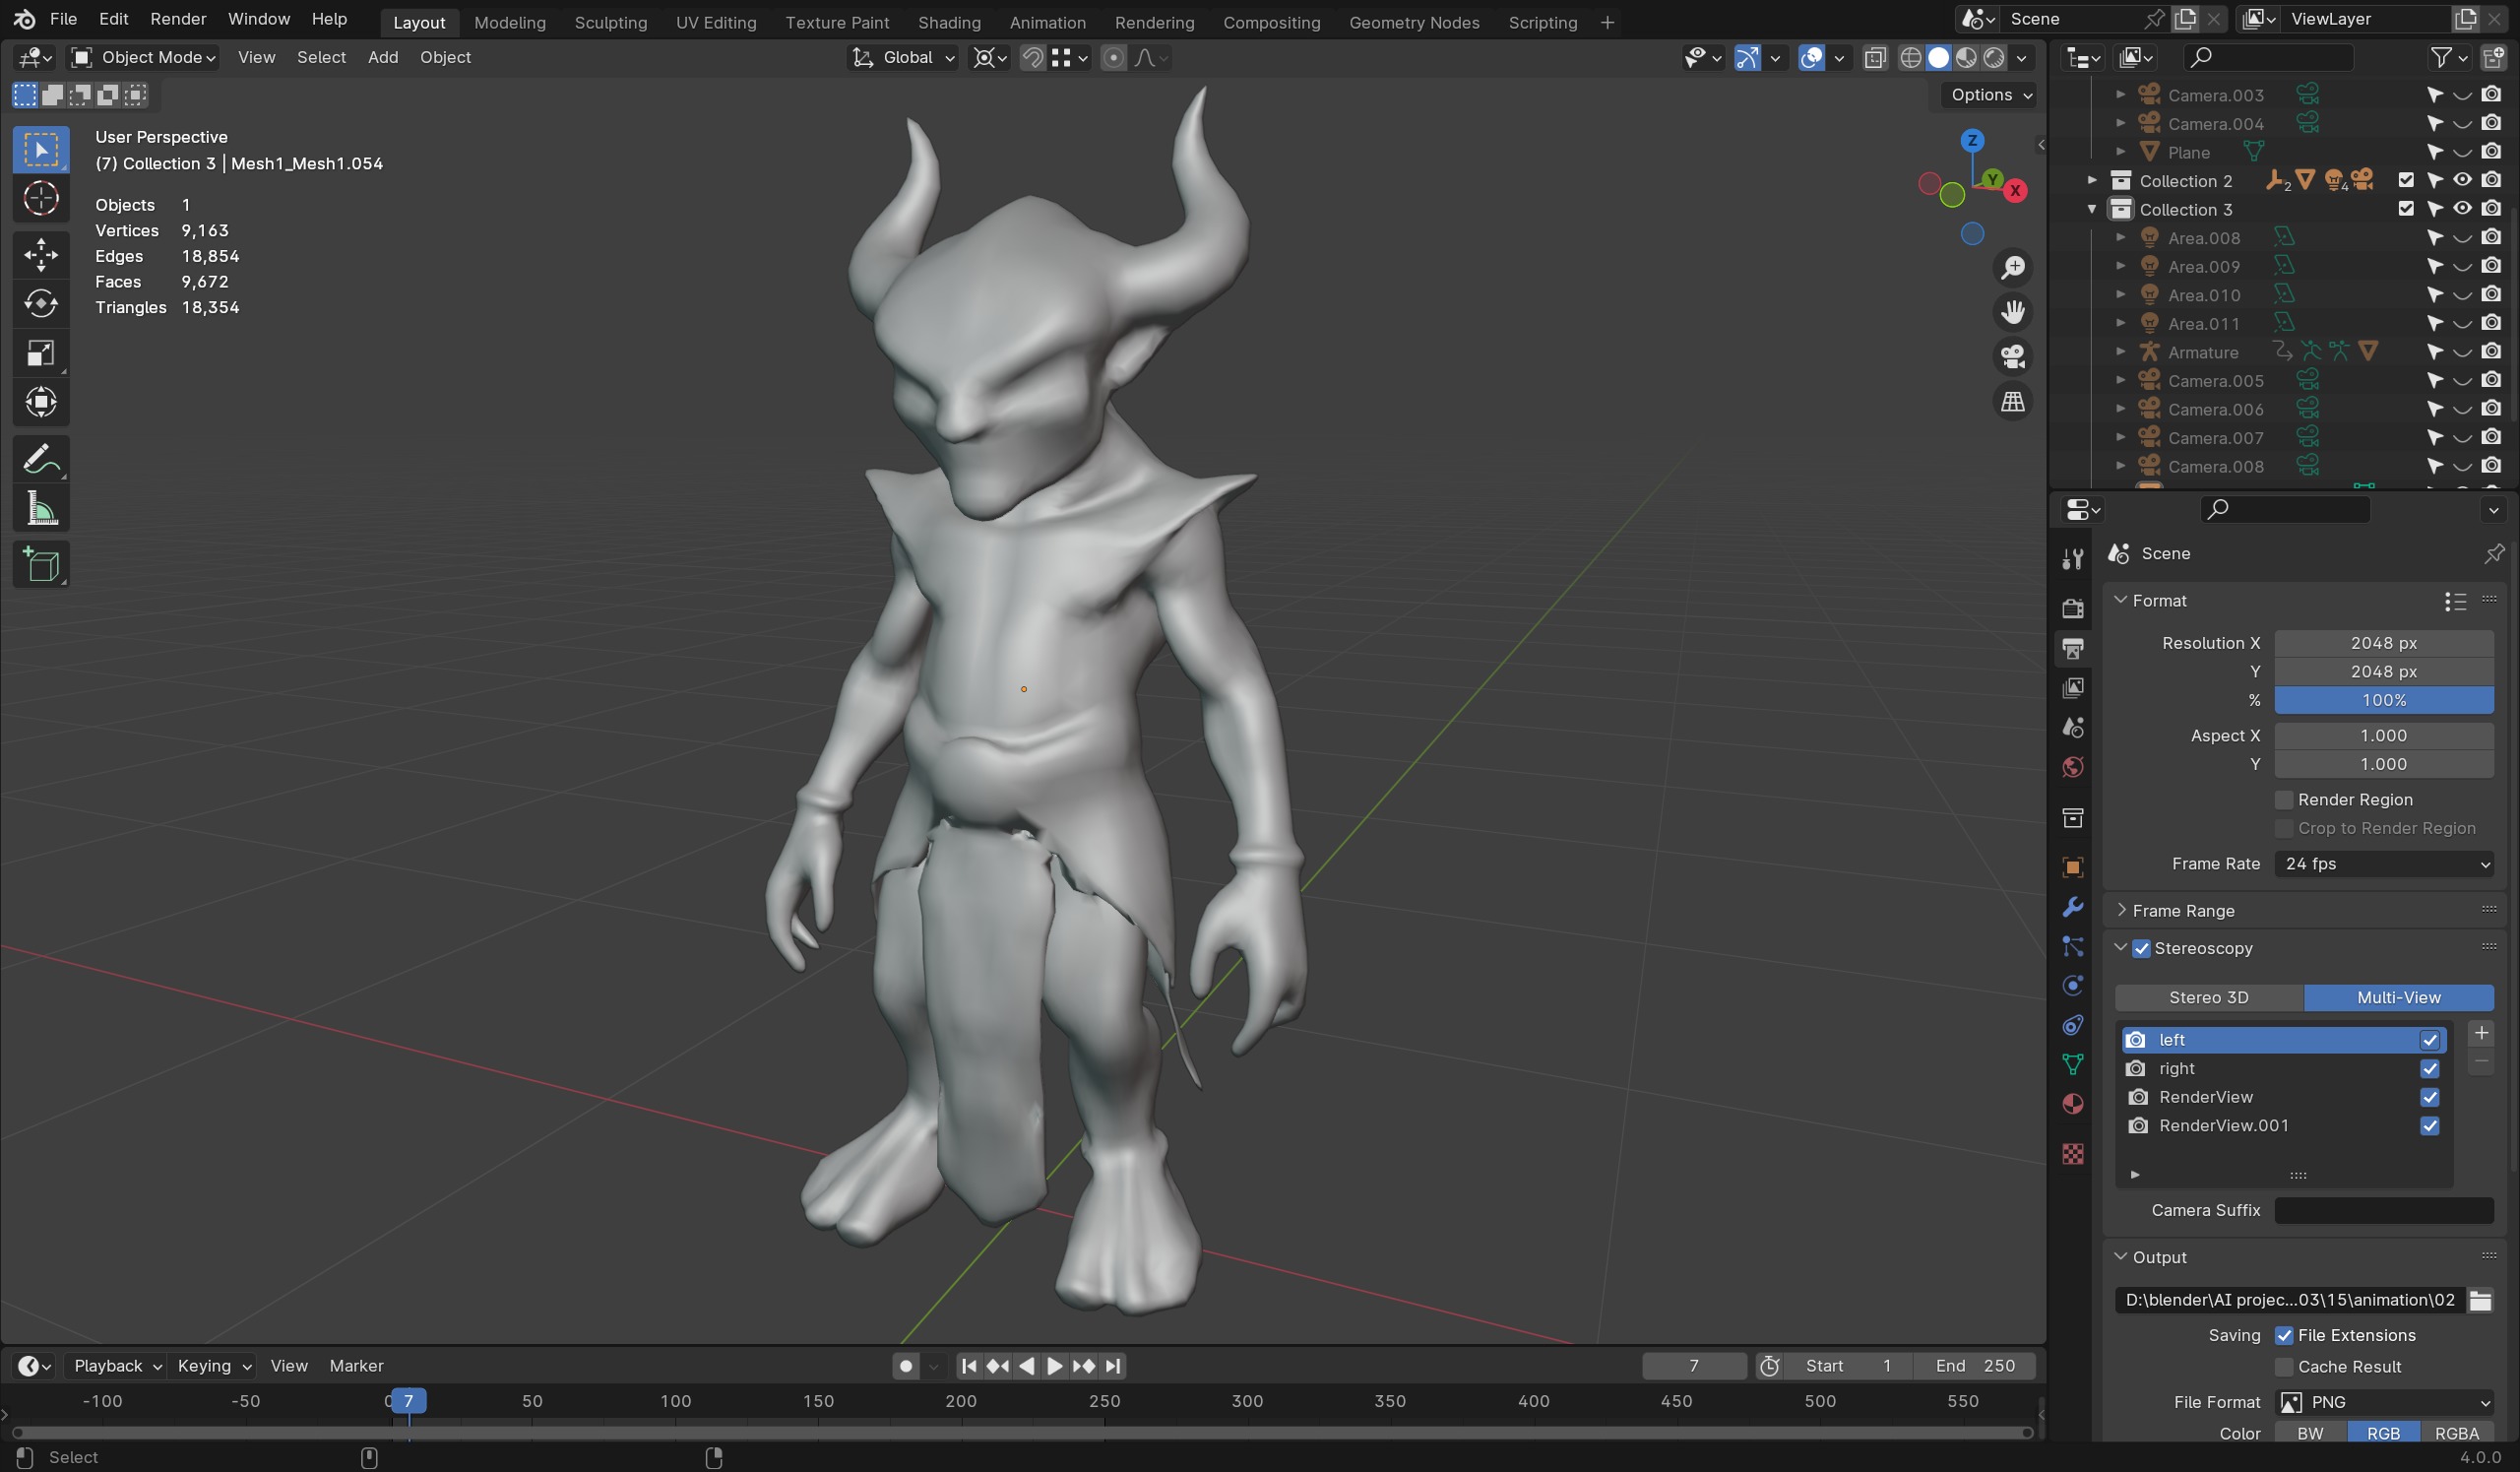Open the Material properties tab

[2073, 1104]
